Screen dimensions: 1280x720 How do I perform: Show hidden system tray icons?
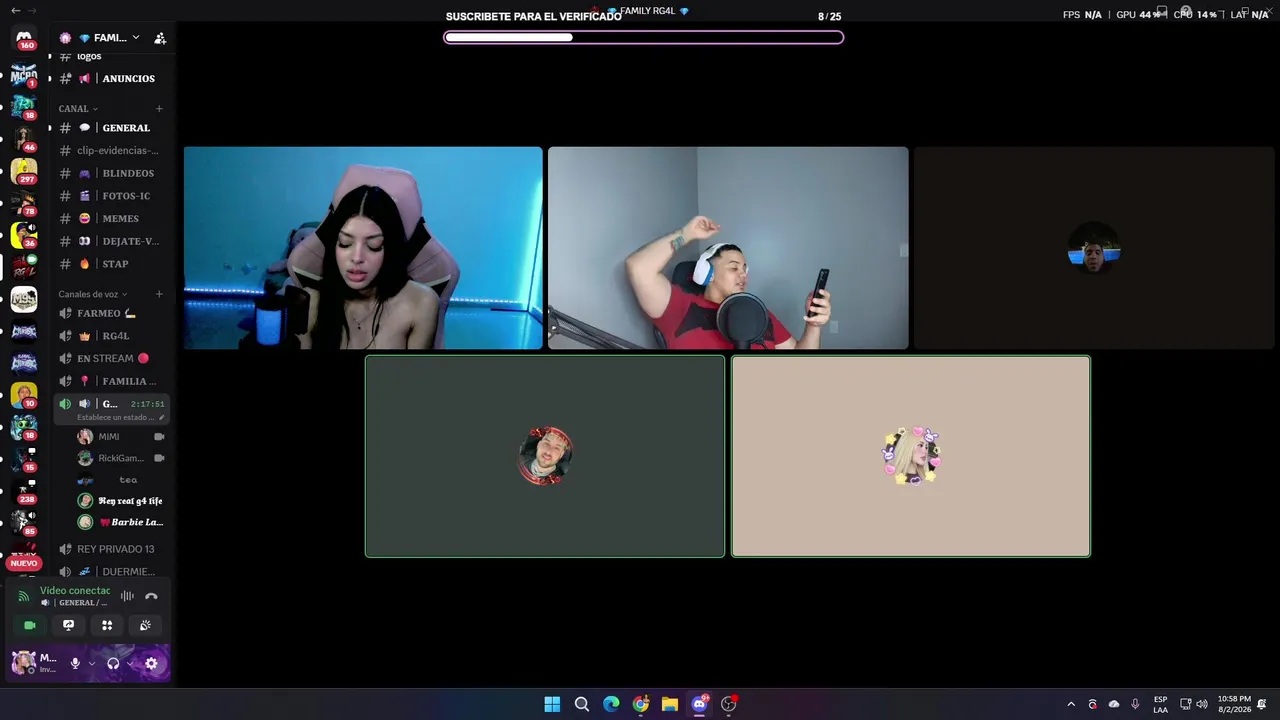tap(1071, 704)
